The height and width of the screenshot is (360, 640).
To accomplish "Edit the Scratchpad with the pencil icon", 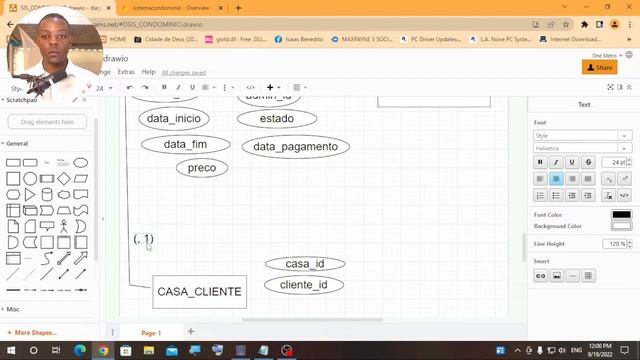I will (75, 100).
